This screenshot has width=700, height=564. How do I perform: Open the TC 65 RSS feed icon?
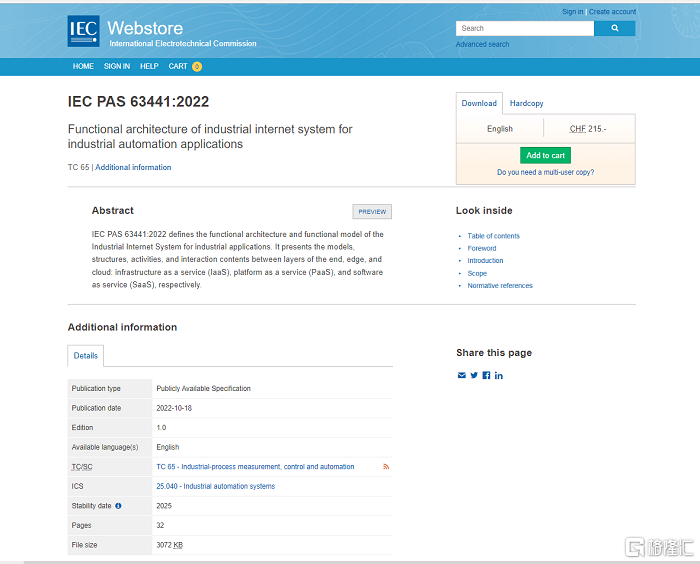click(x=386, y=467)
